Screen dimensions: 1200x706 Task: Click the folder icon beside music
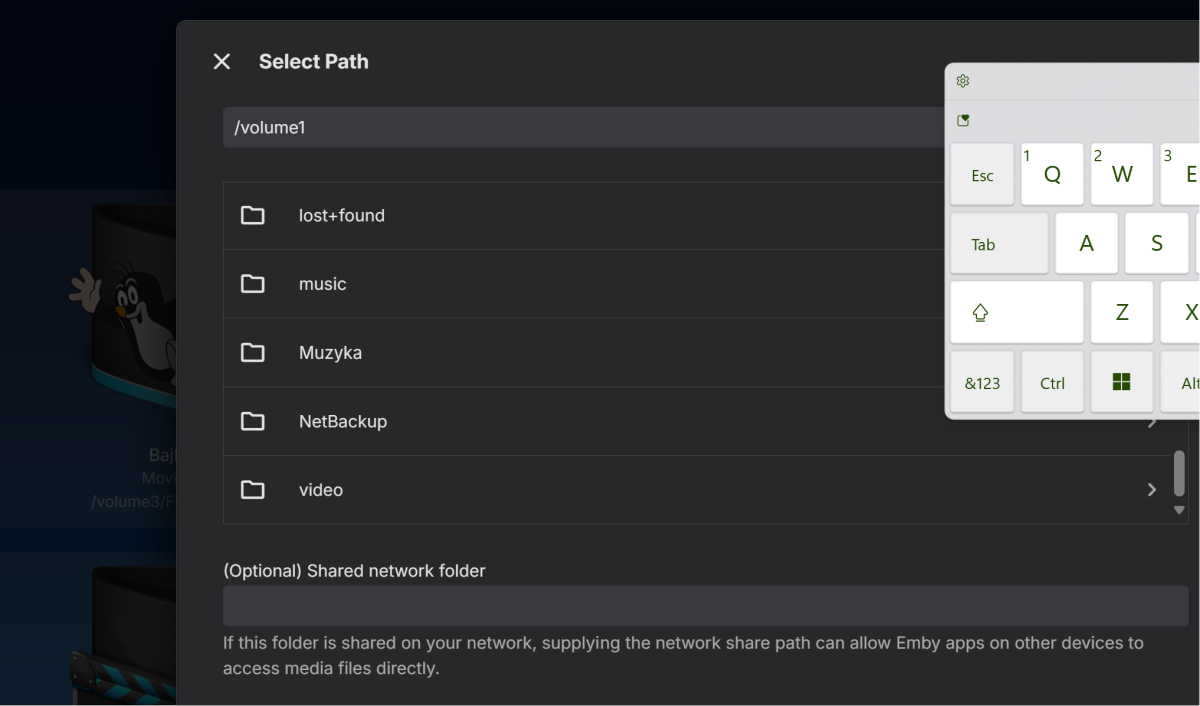click(253, 283)
